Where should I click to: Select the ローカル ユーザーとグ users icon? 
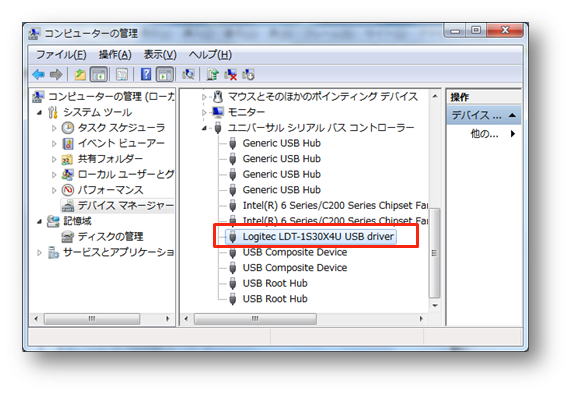pyautogui.click(x=67, y=174)
